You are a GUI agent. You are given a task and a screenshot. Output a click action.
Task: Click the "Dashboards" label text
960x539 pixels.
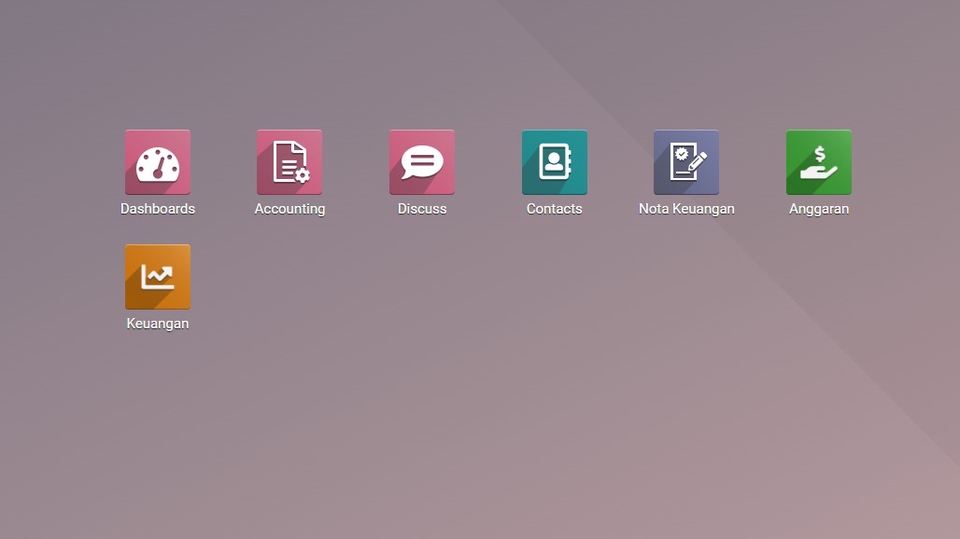pyautogui.click(x=157, y=209)
